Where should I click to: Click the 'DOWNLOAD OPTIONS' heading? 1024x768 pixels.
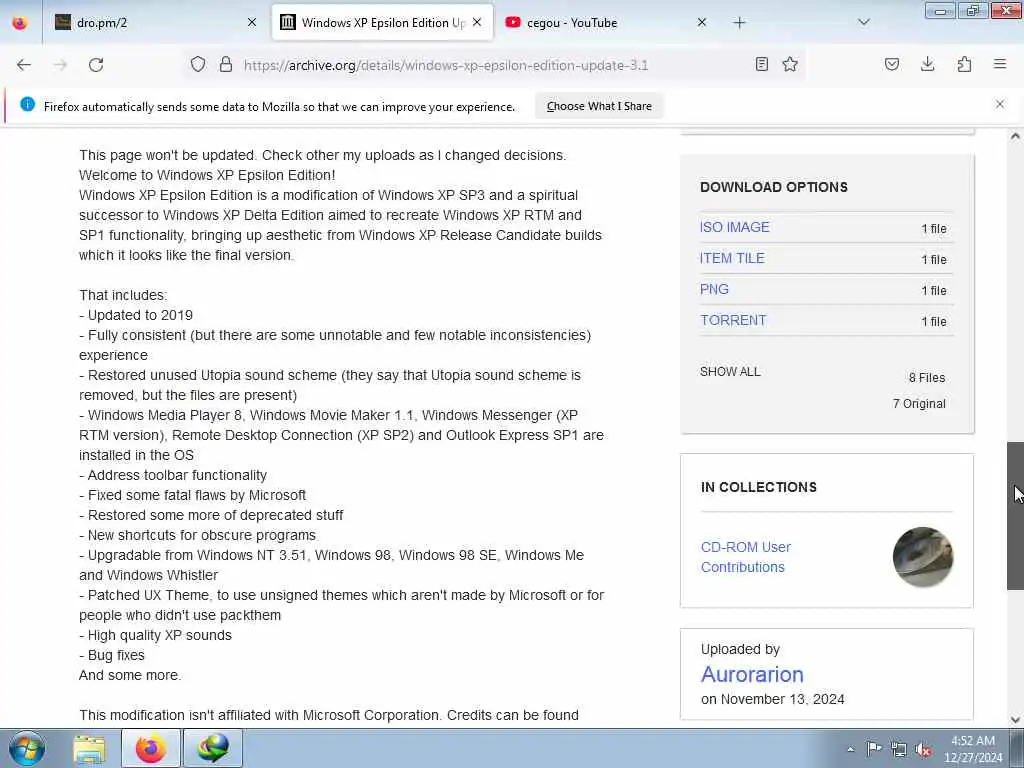click(774, 187)
